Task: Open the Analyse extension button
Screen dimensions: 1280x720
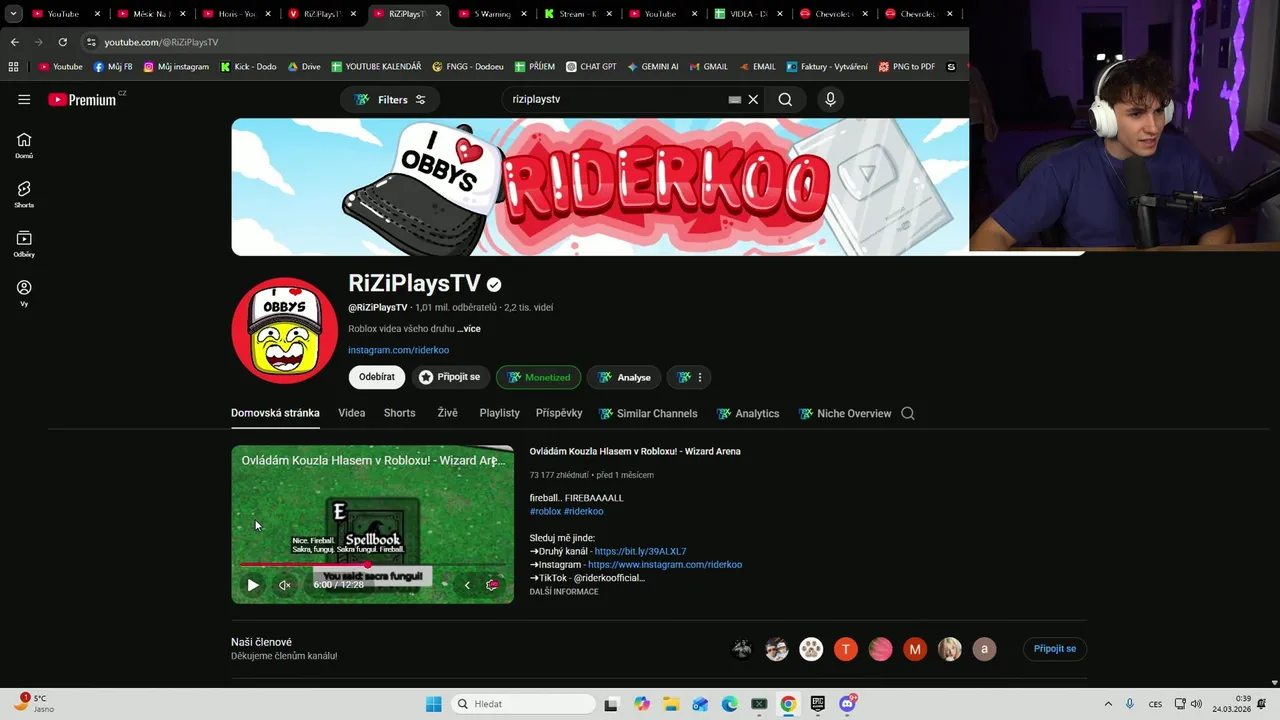Action: pos(624,377)
